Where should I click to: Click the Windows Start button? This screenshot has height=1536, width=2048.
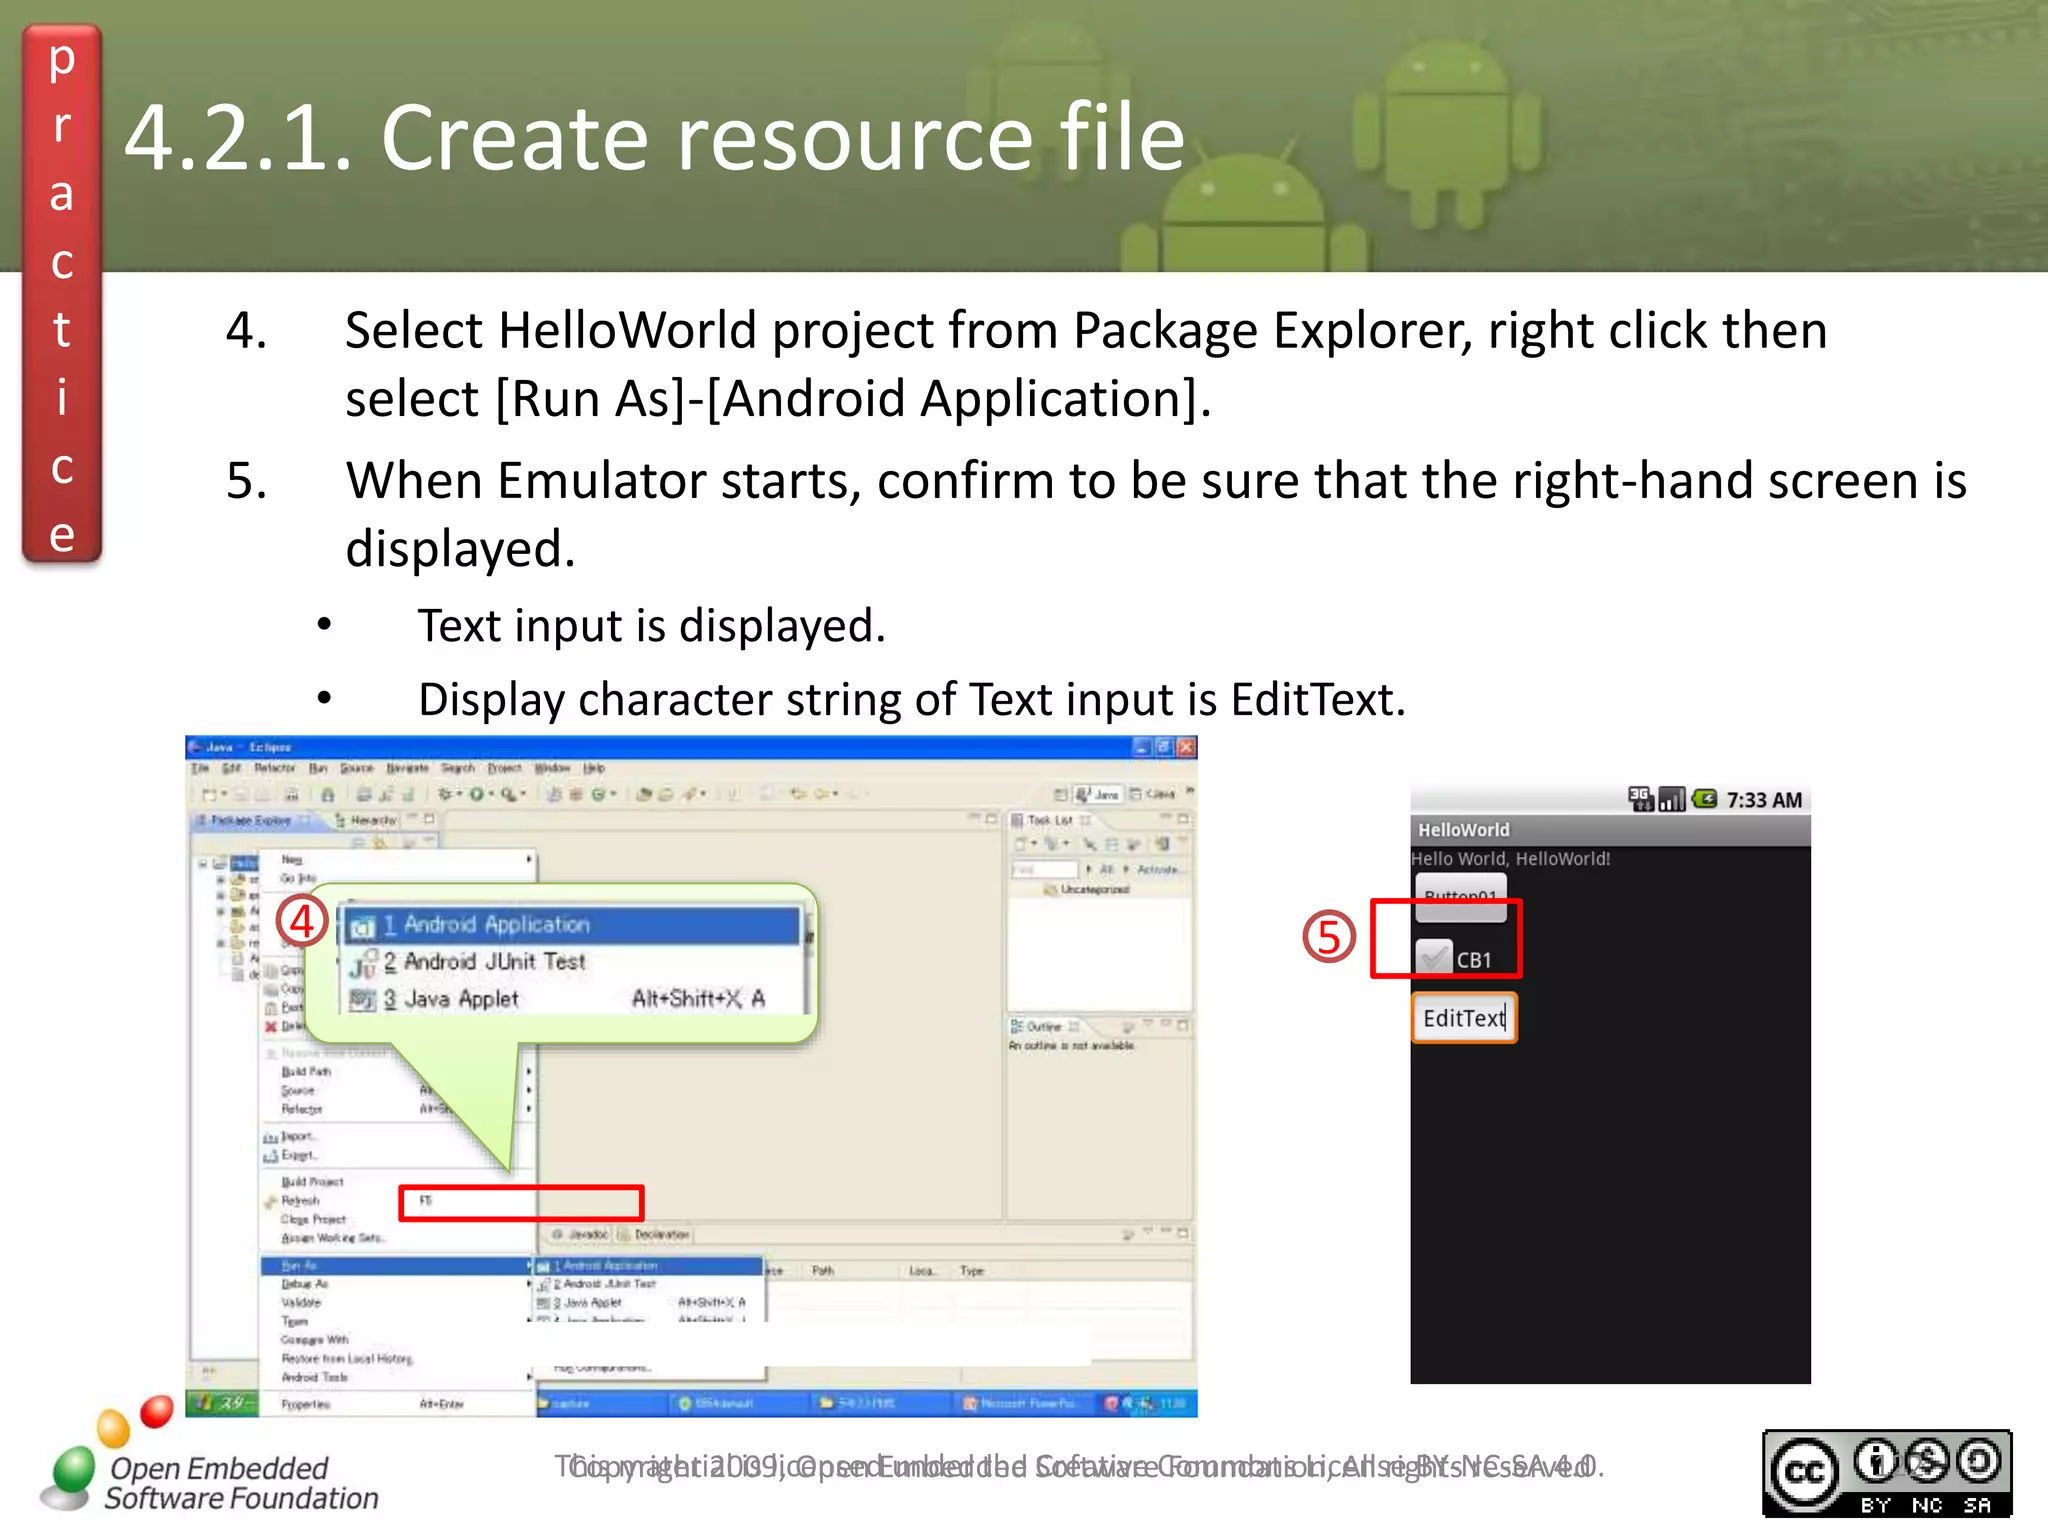[x=223, y=1403]
